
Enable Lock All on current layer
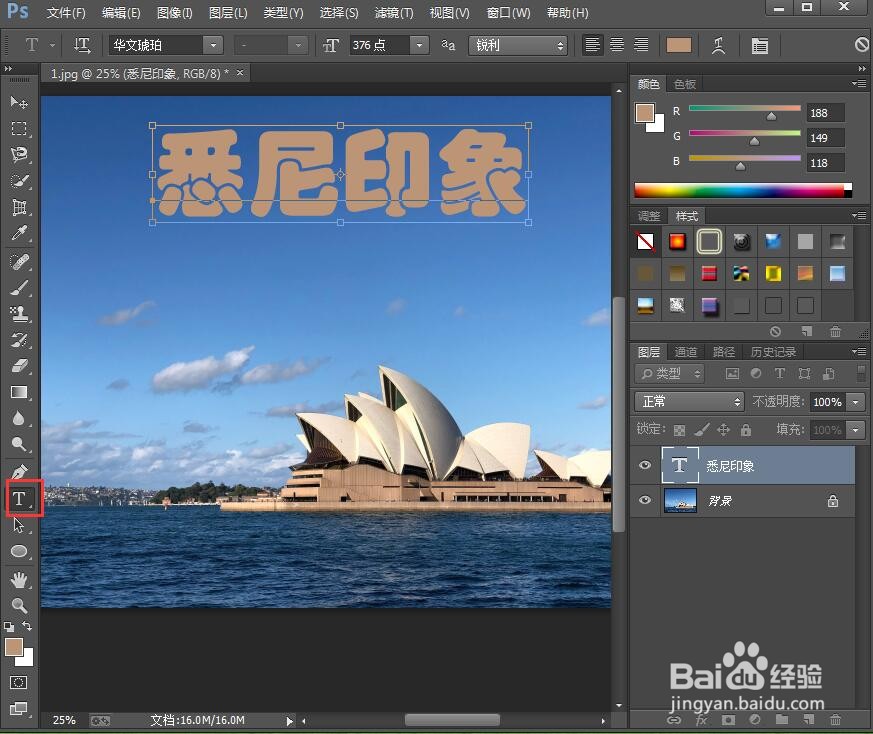(x=747, y=430)
